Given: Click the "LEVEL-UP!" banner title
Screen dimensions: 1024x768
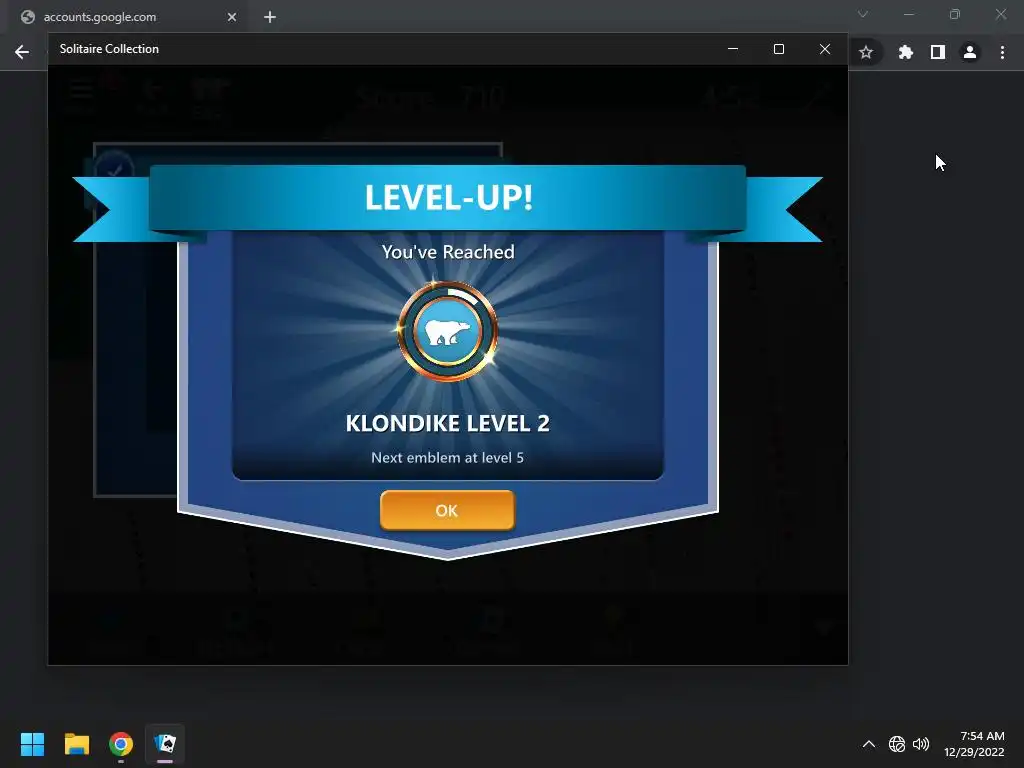Looking at the screenshot, I should pos(449,197).
